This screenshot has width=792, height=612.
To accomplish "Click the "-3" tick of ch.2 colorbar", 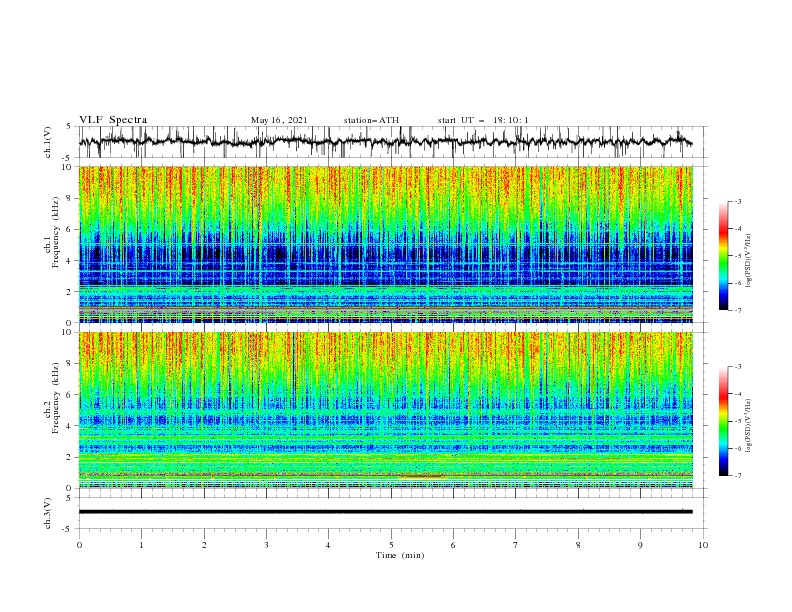I will [x=737, y=367].
